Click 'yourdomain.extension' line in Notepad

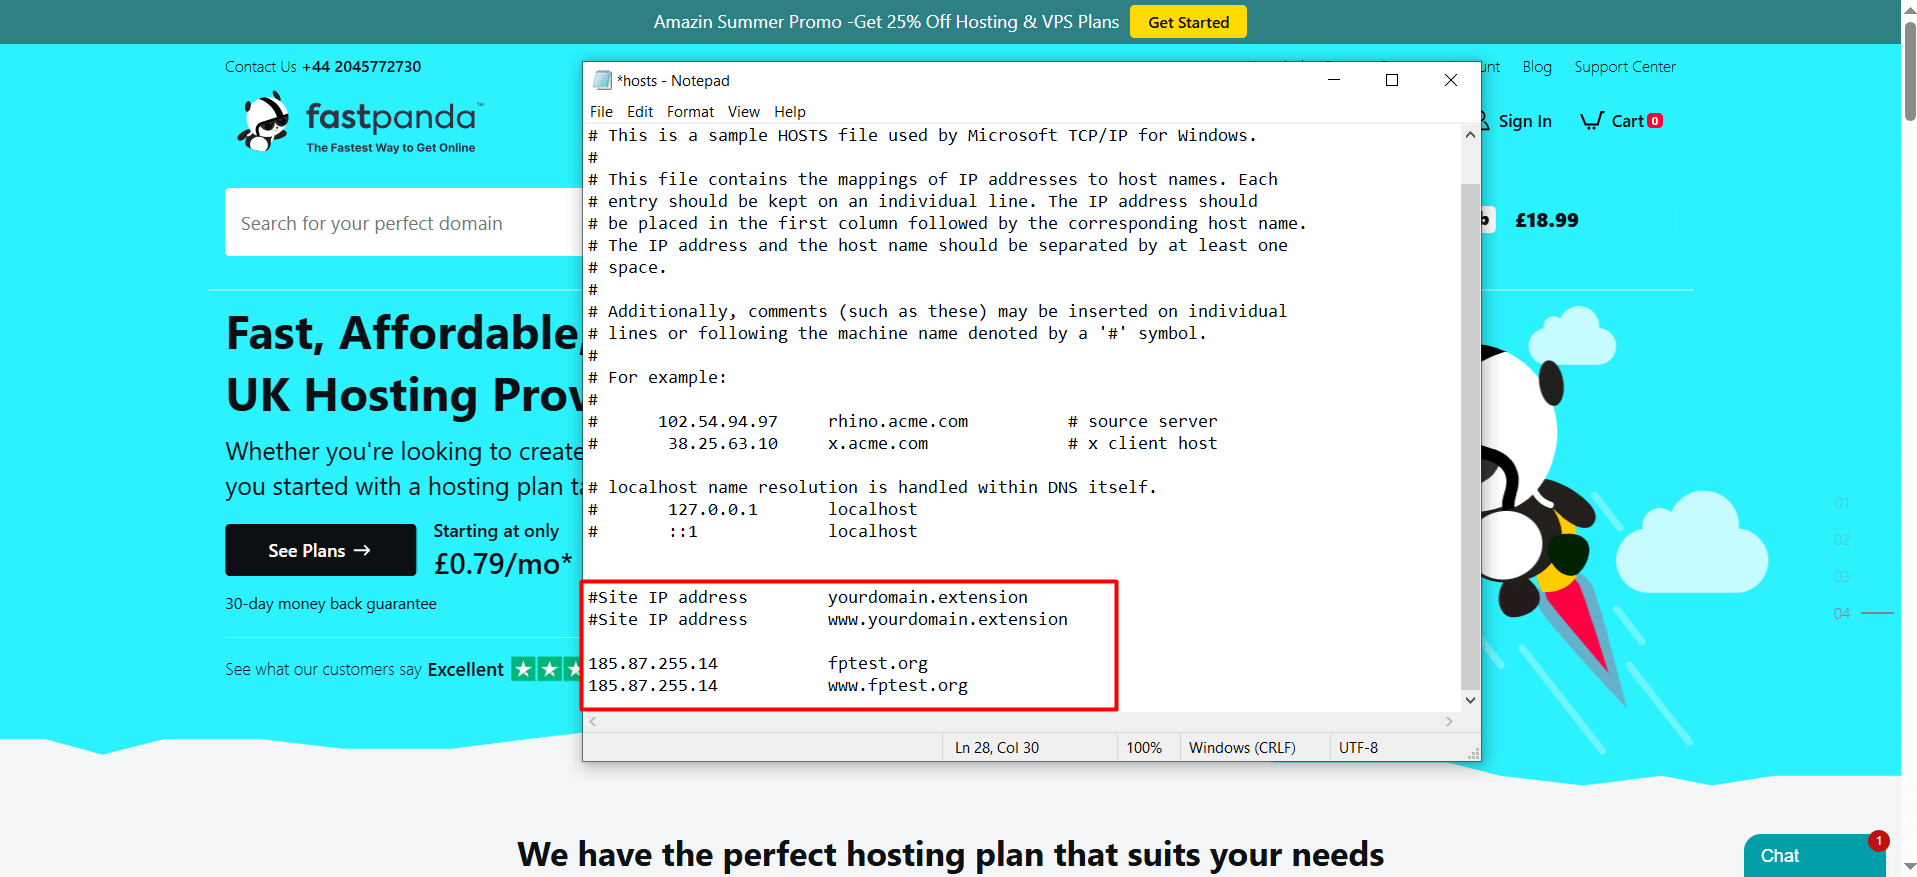click(928, 597)
